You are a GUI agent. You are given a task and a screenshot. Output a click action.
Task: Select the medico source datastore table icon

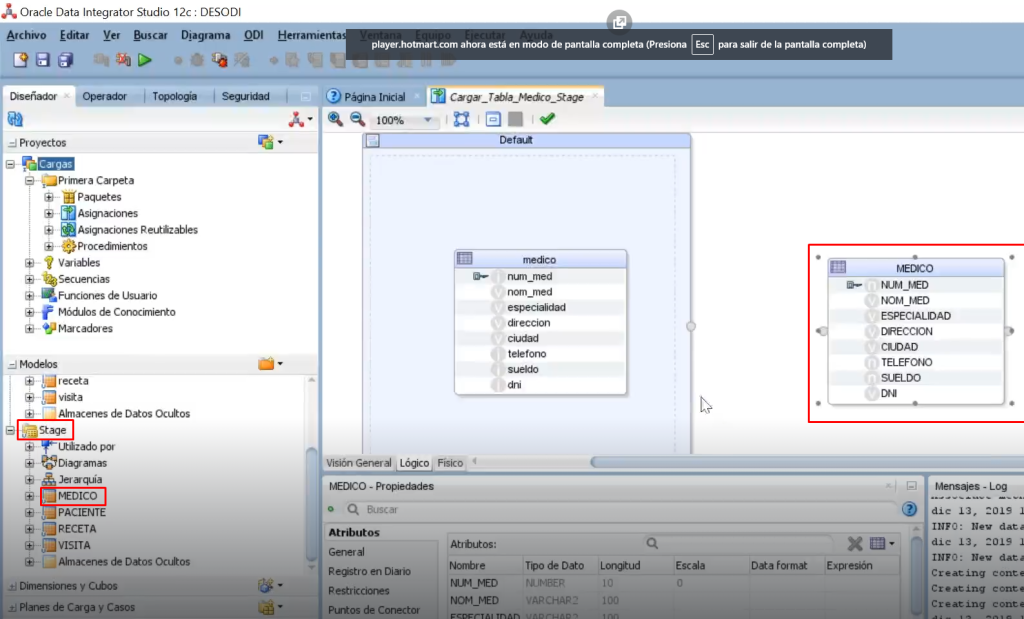(464, 259)
